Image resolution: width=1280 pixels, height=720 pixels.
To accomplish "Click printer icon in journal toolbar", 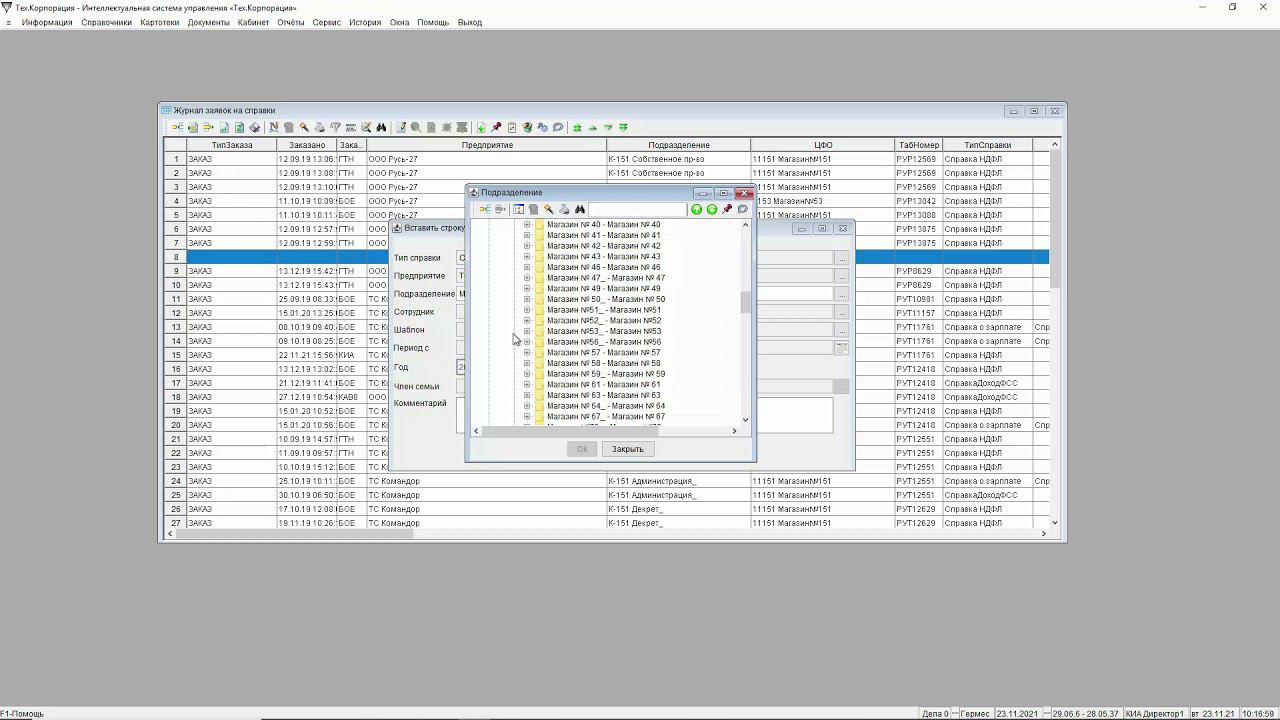I will (x=319, y=128).
